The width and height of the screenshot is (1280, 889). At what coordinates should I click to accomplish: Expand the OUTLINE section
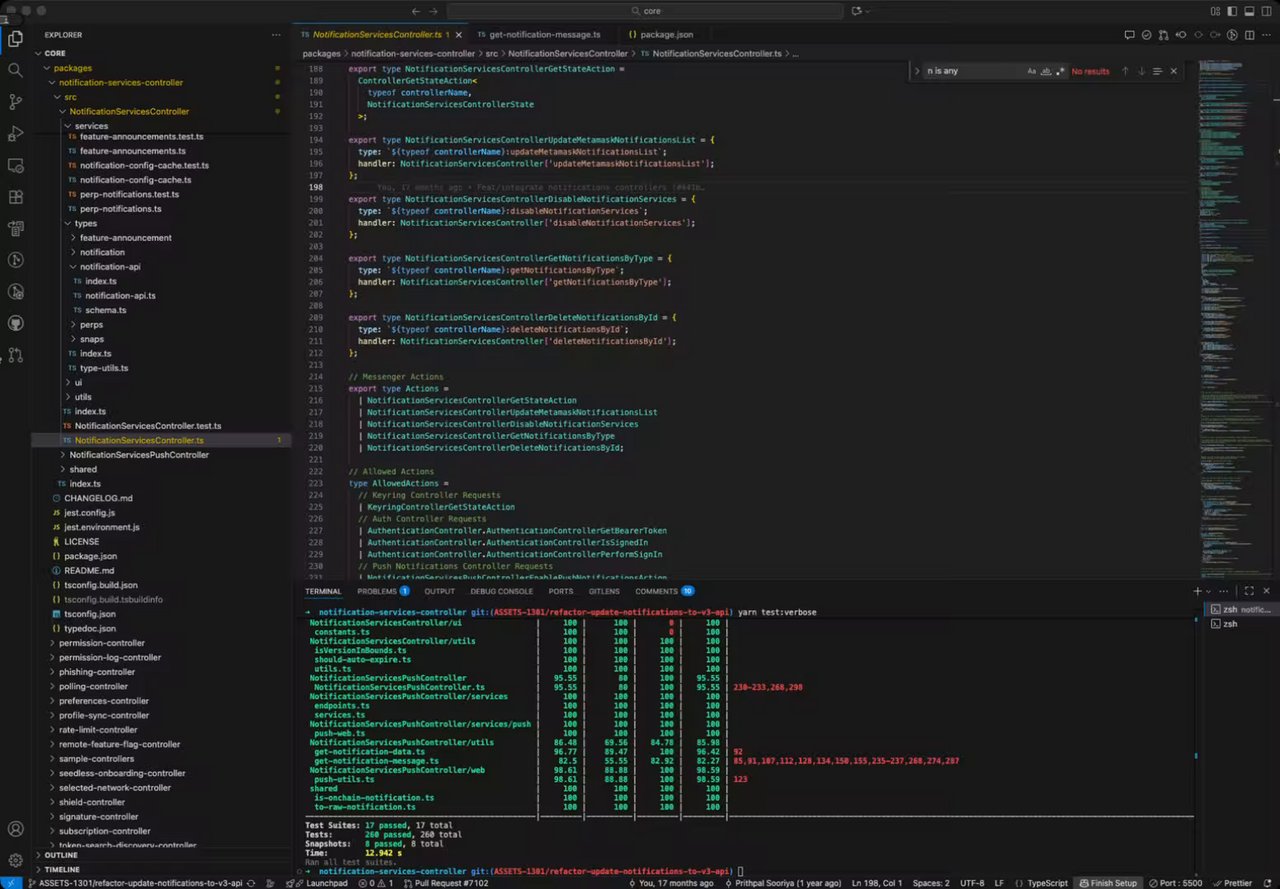61,855
